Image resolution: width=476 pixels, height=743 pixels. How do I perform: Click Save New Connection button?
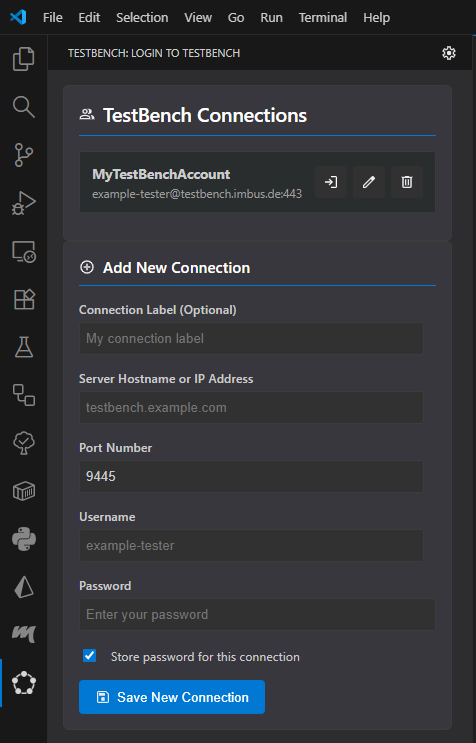[172, 697]
